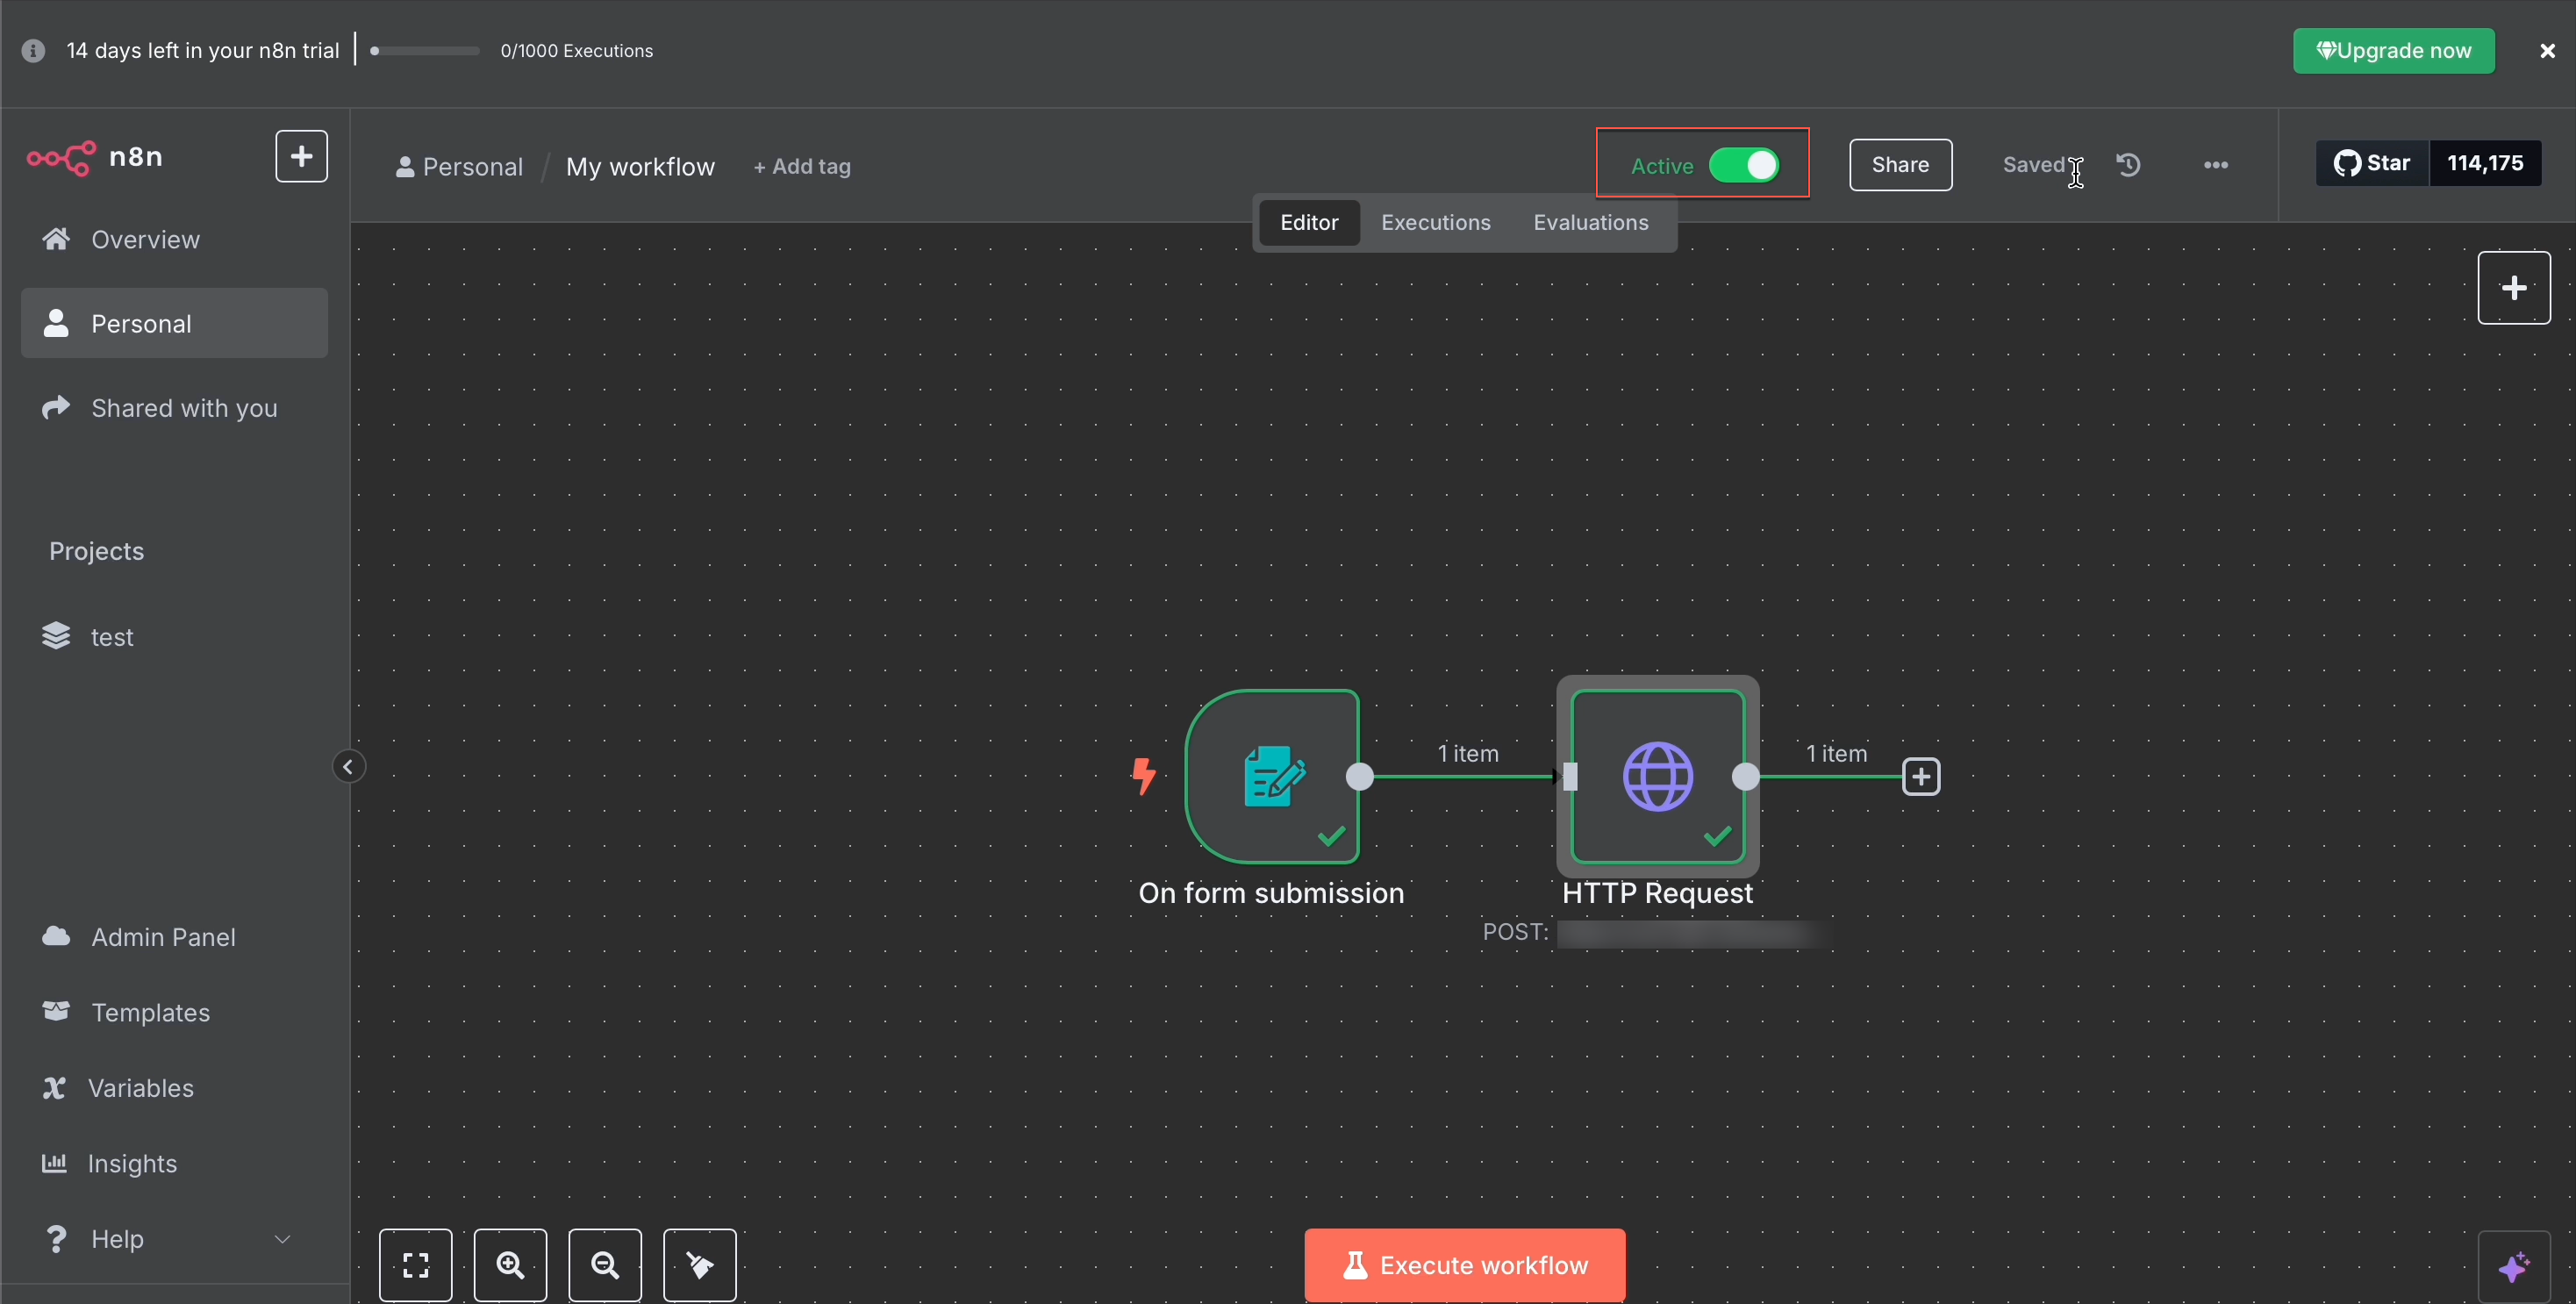The height and width of the screenshot is (1304, 2576).
Task: Click HTTP Request output connector
Action: coord(1745,777)
